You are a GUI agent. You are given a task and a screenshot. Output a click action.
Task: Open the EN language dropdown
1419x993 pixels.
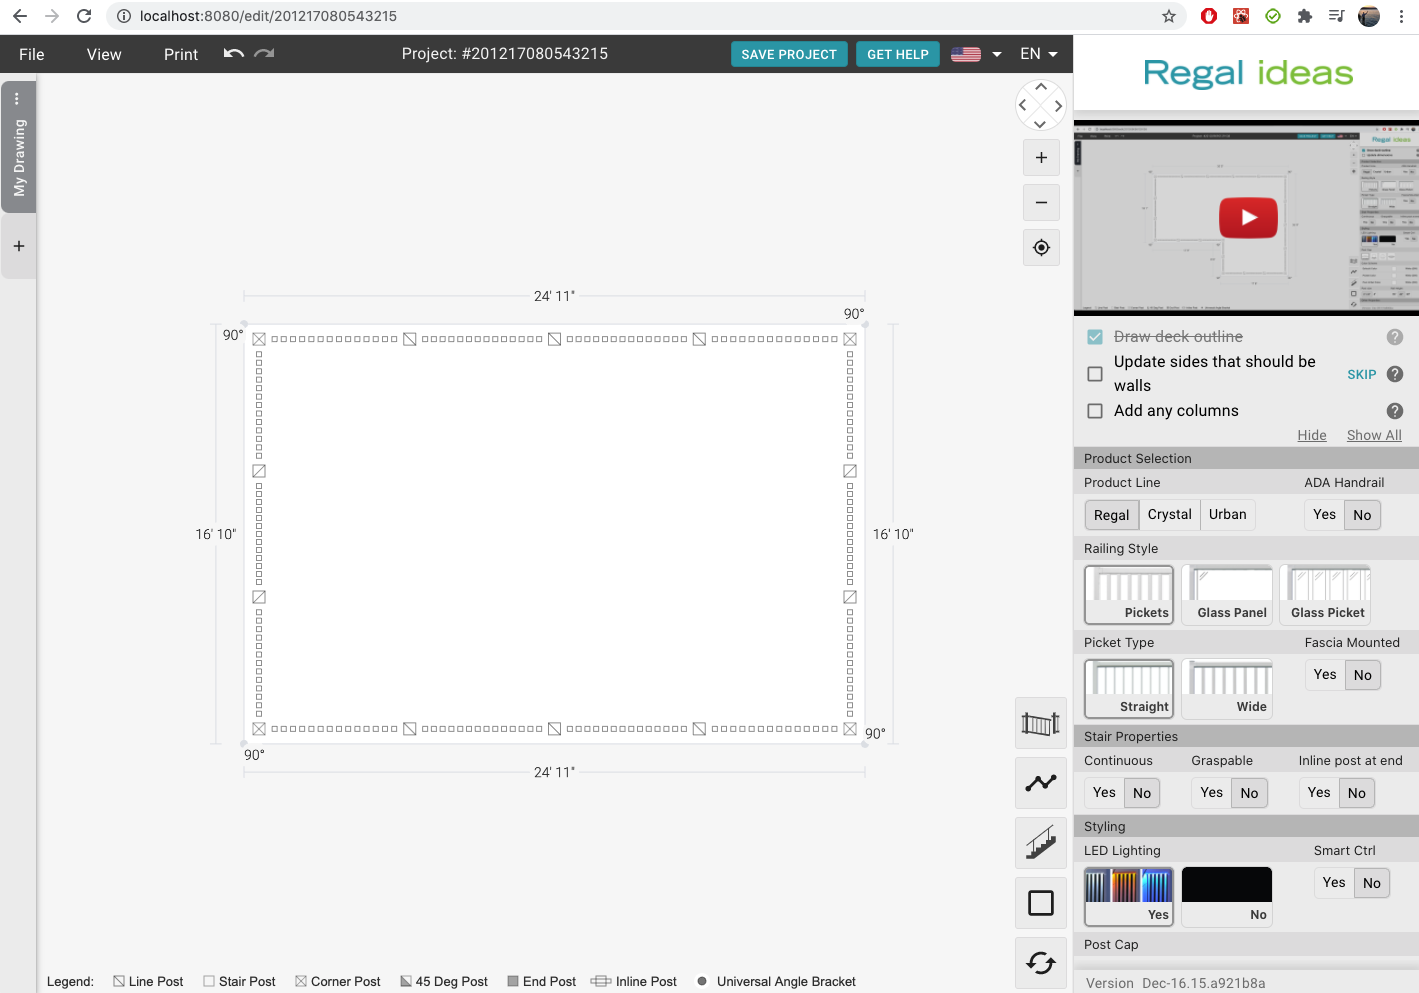tap(1039, 54)
